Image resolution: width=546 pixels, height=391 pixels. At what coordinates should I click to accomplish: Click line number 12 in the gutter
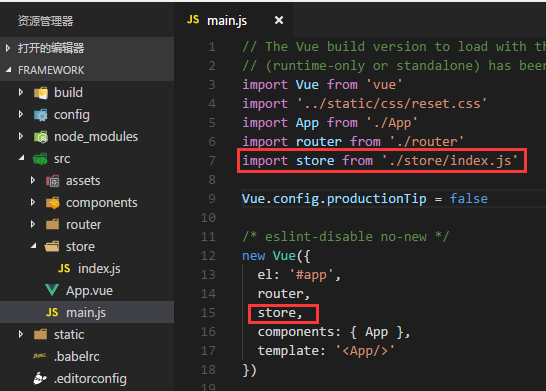click(208, 256)
